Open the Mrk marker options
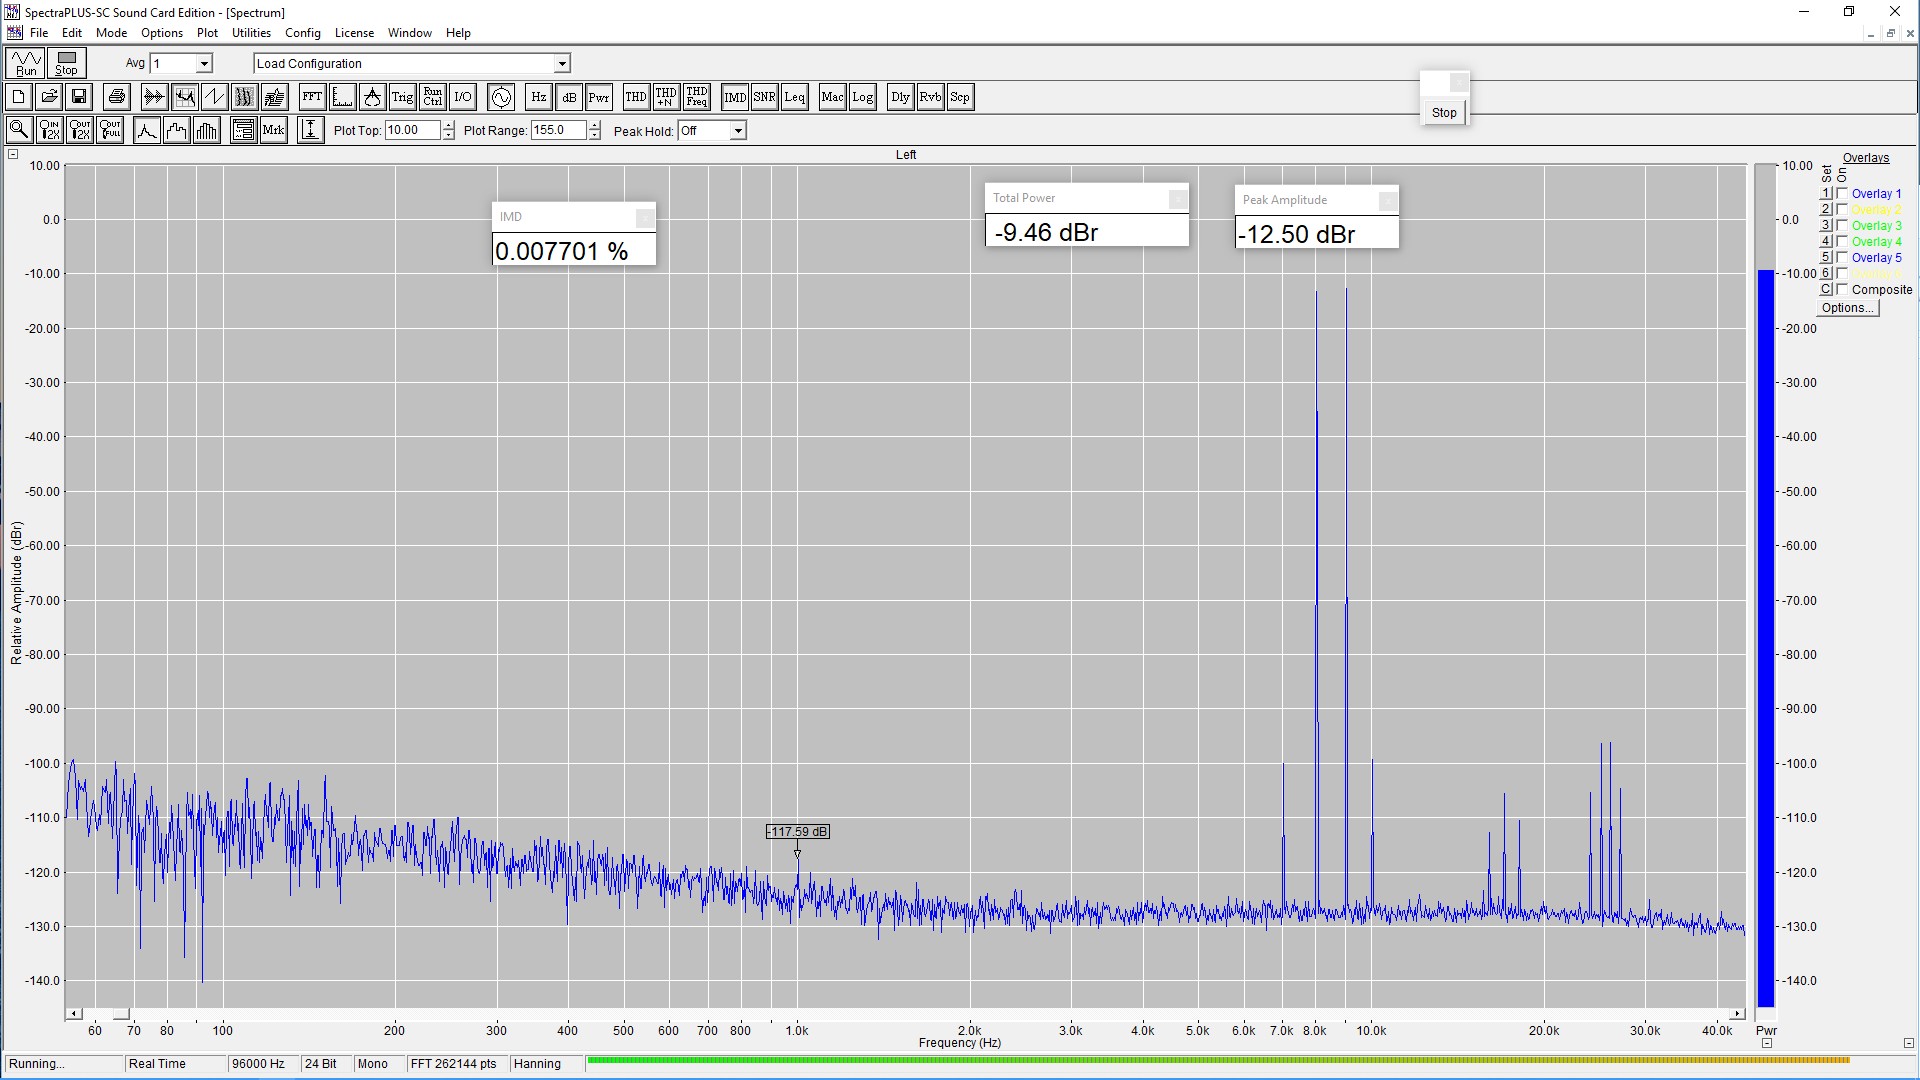1920x1080 pixels. (x=273, y=130)
